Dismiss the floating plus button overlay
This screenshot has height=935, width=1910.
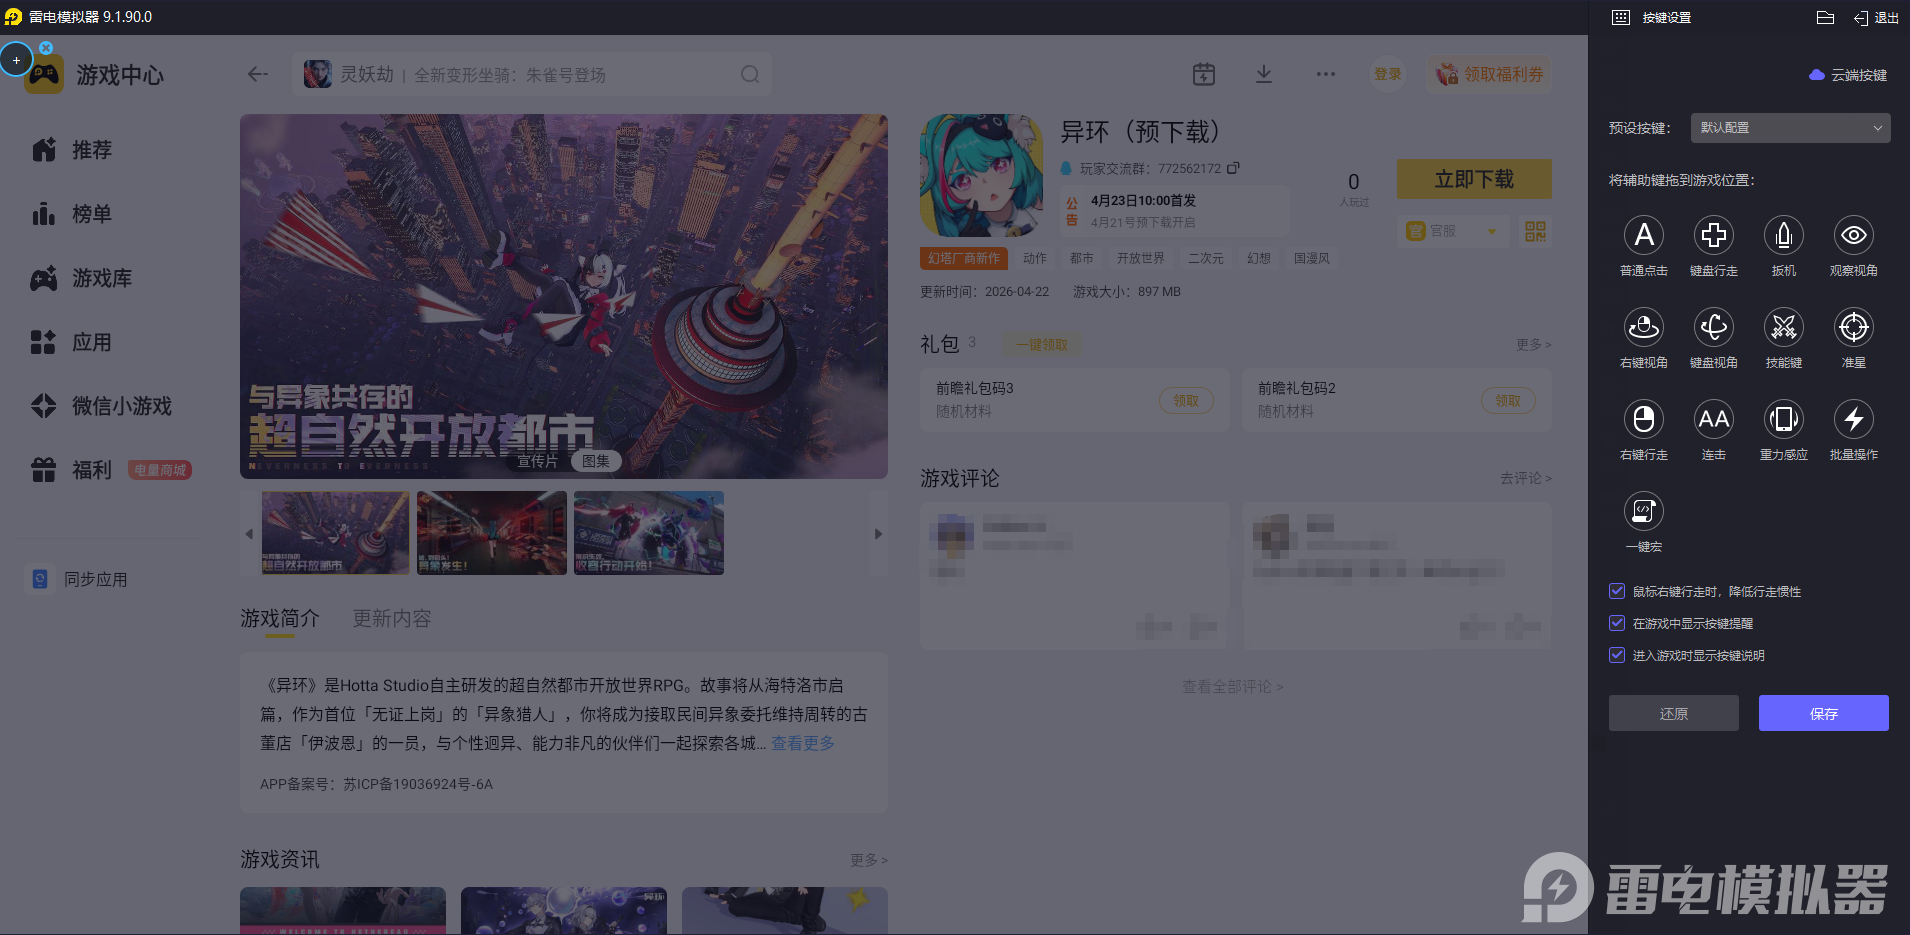[x=46, y=47]
